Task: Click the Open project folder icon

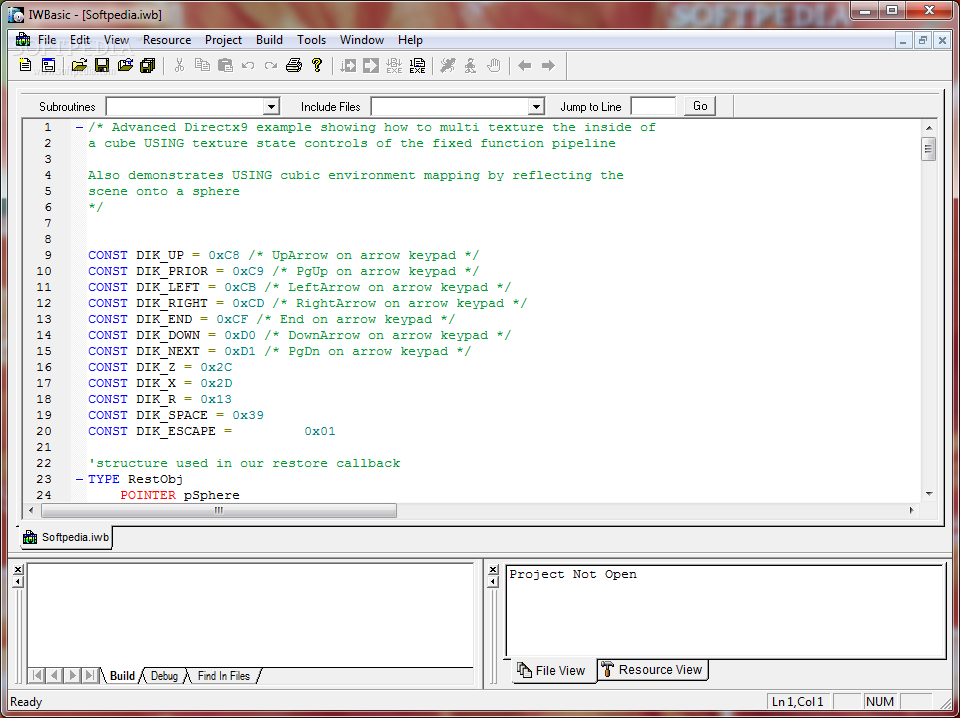Action: tap(126, 65)
